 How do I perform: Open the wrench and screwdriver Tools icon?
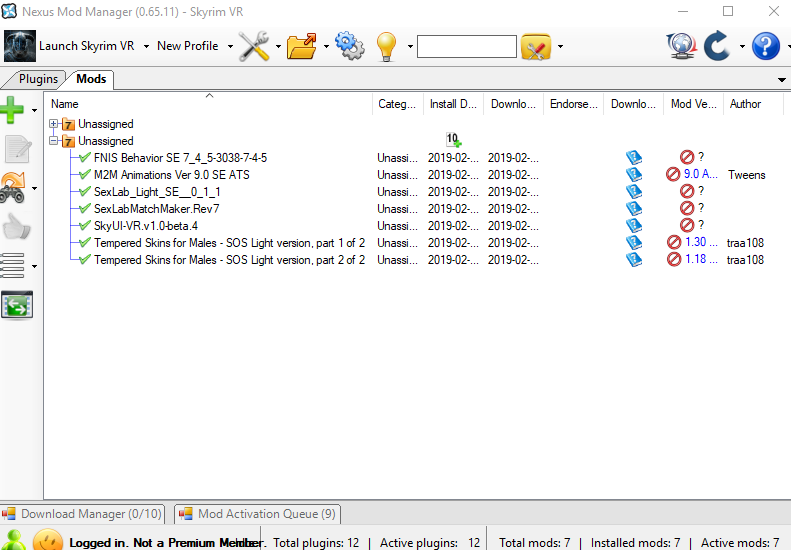click(x=254, y=46)
